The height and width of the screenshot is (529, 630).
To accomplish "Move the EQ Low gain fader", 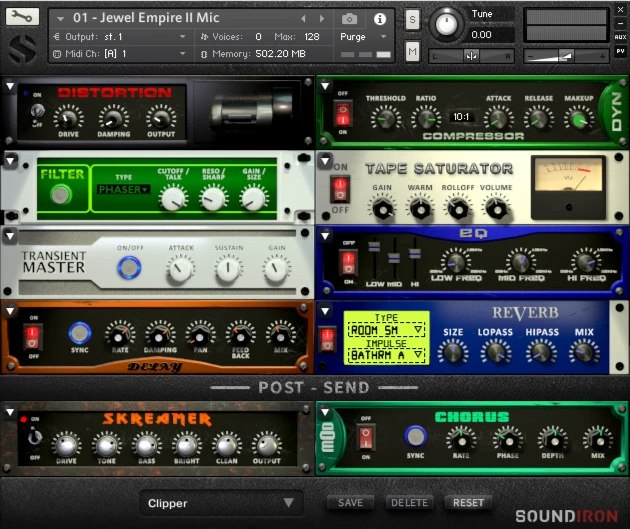I will click(x=374, y=246).
